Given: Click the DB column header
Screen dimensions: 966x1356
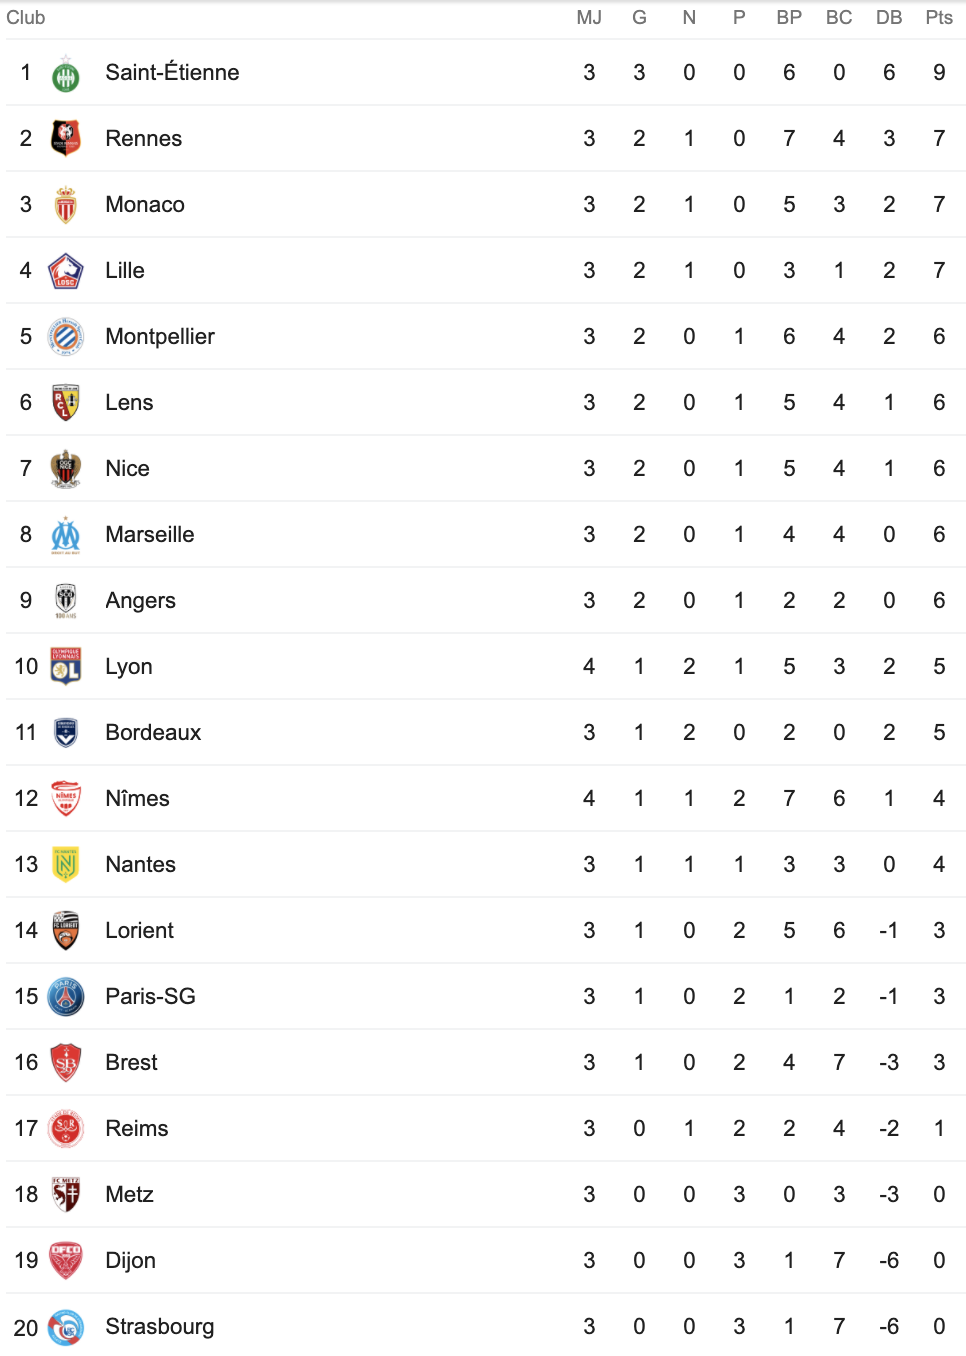Looking at the screenshot, I should [889, 18].
